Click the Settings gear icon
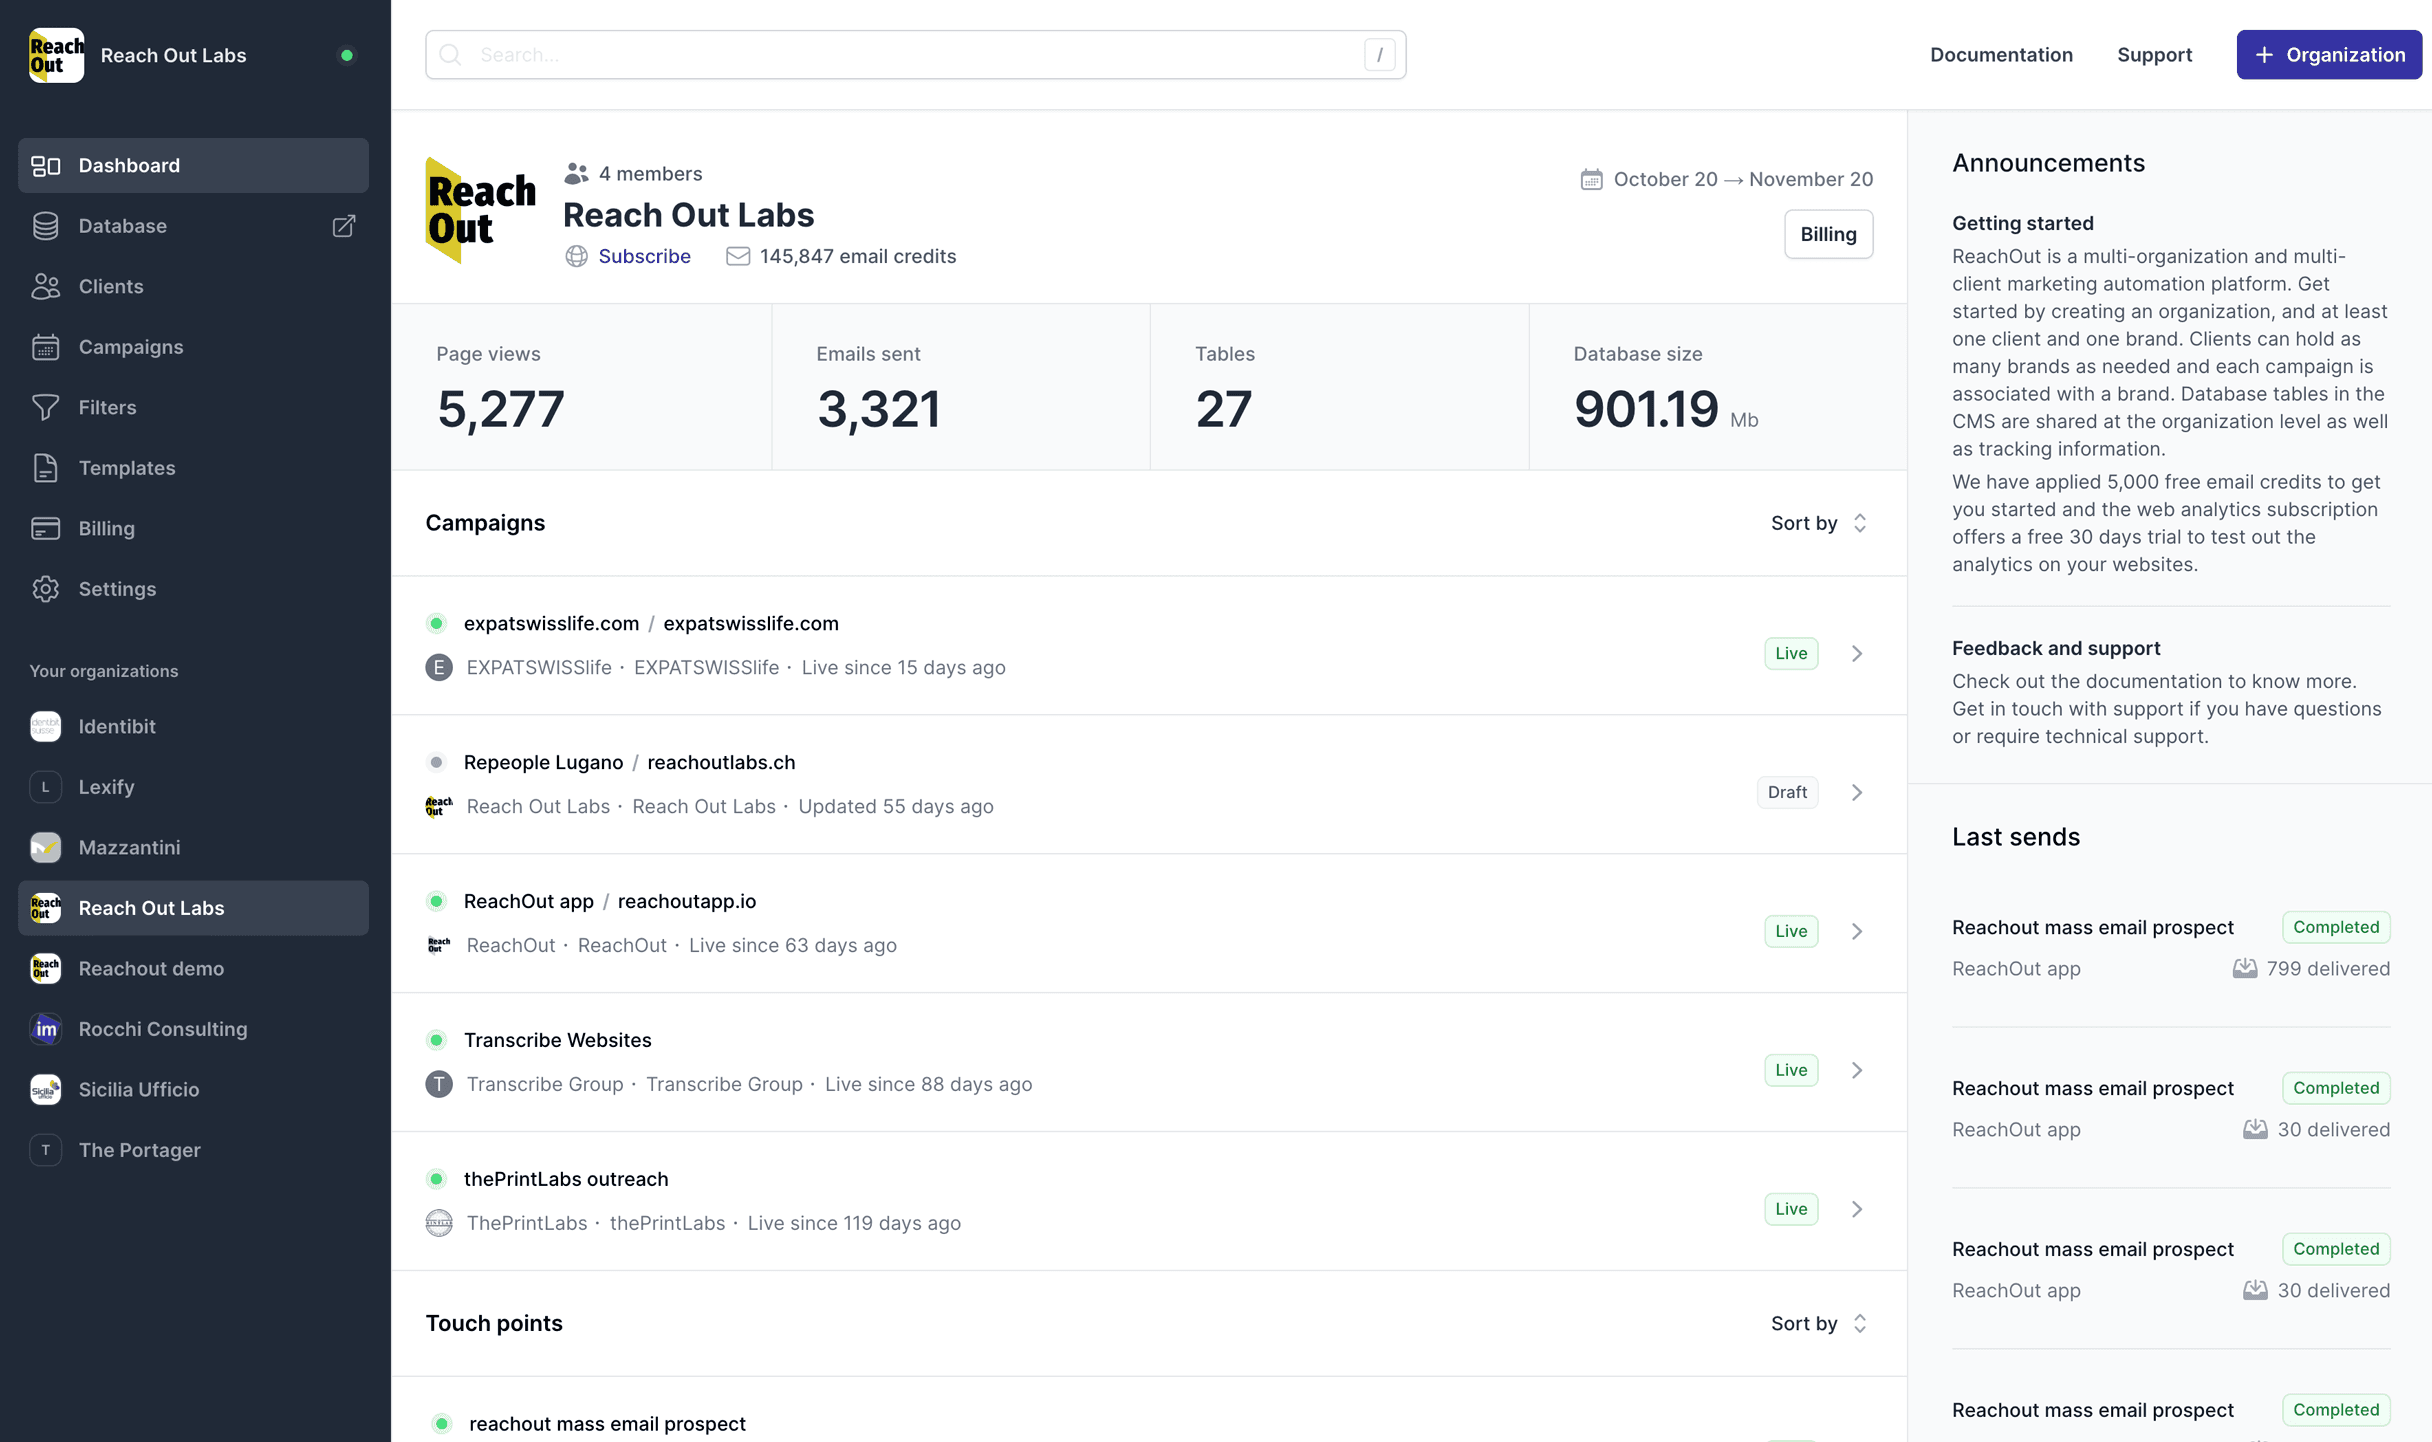Image resolution: width=2432 pixels, height=1442 pixels. [x=46, y=589]
